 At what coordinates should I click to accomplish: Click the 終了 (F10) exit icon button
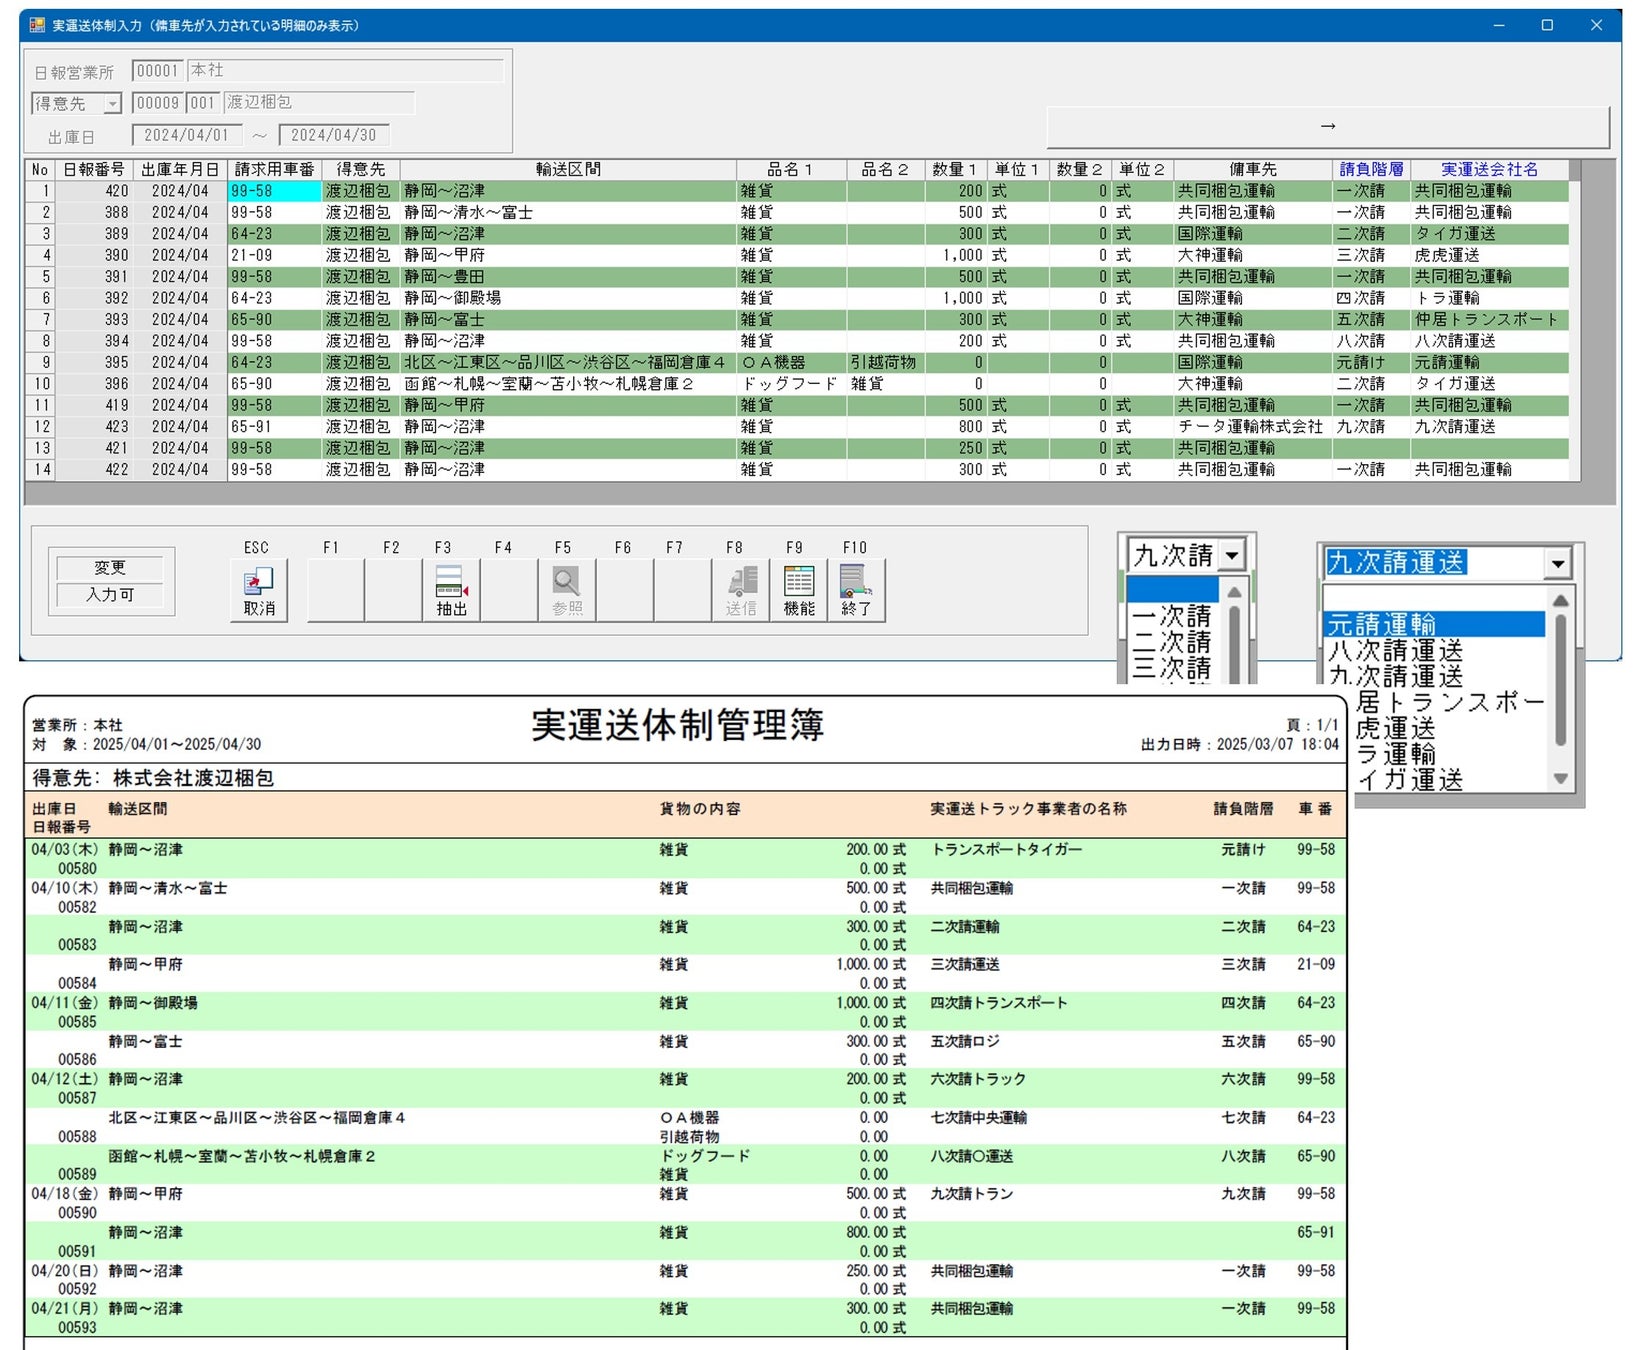(x=857, y=590)
